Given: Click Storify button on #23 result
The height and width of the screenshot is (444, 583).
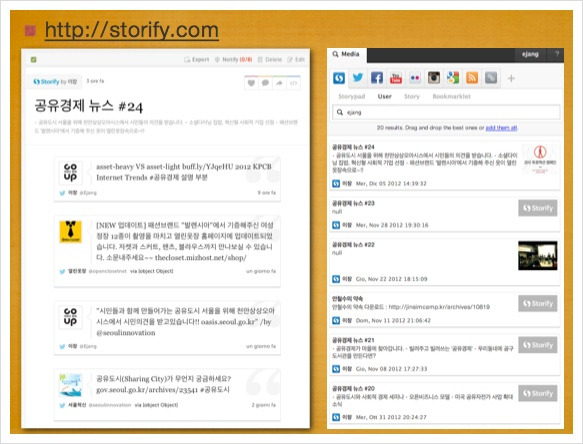Looking at the screenshot, I should pos(538,208).
